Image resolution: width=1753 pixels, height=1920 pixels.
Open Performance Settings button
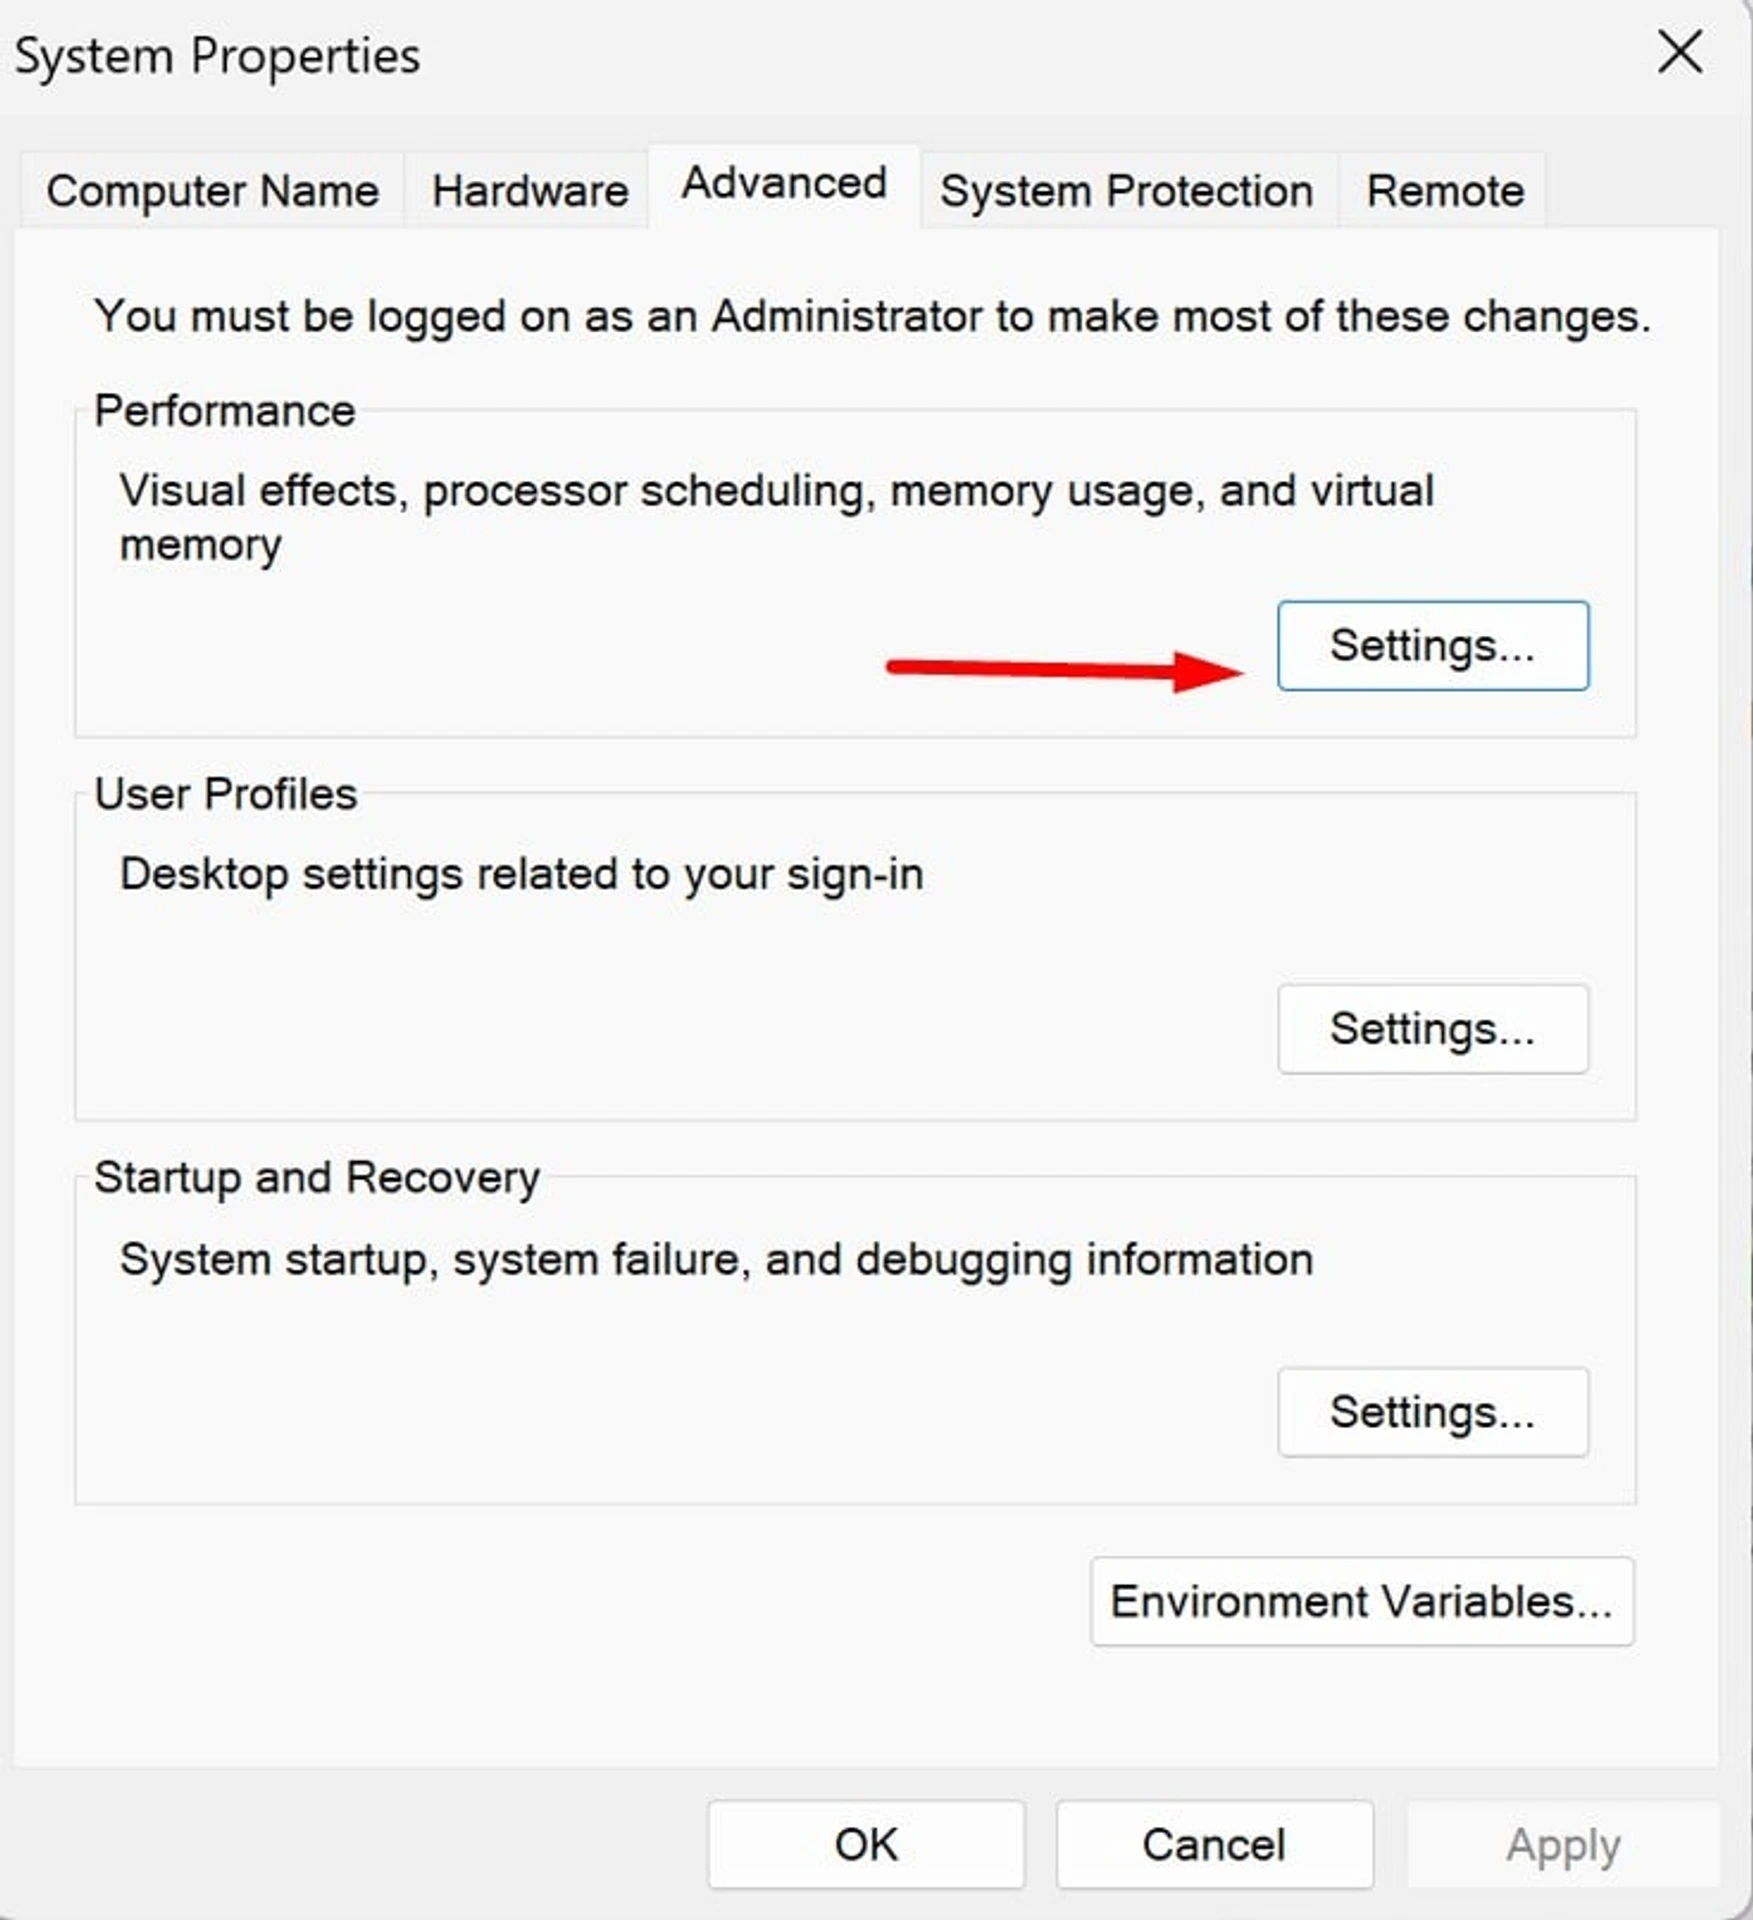(x=1432, y=645)
